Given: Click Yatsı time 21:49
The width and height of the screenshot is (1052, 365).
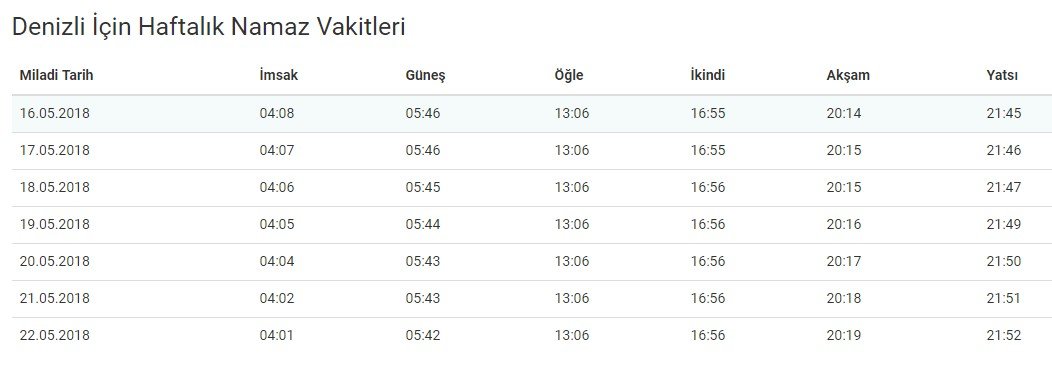Looking at the screenshot, I should (1004, 224).
